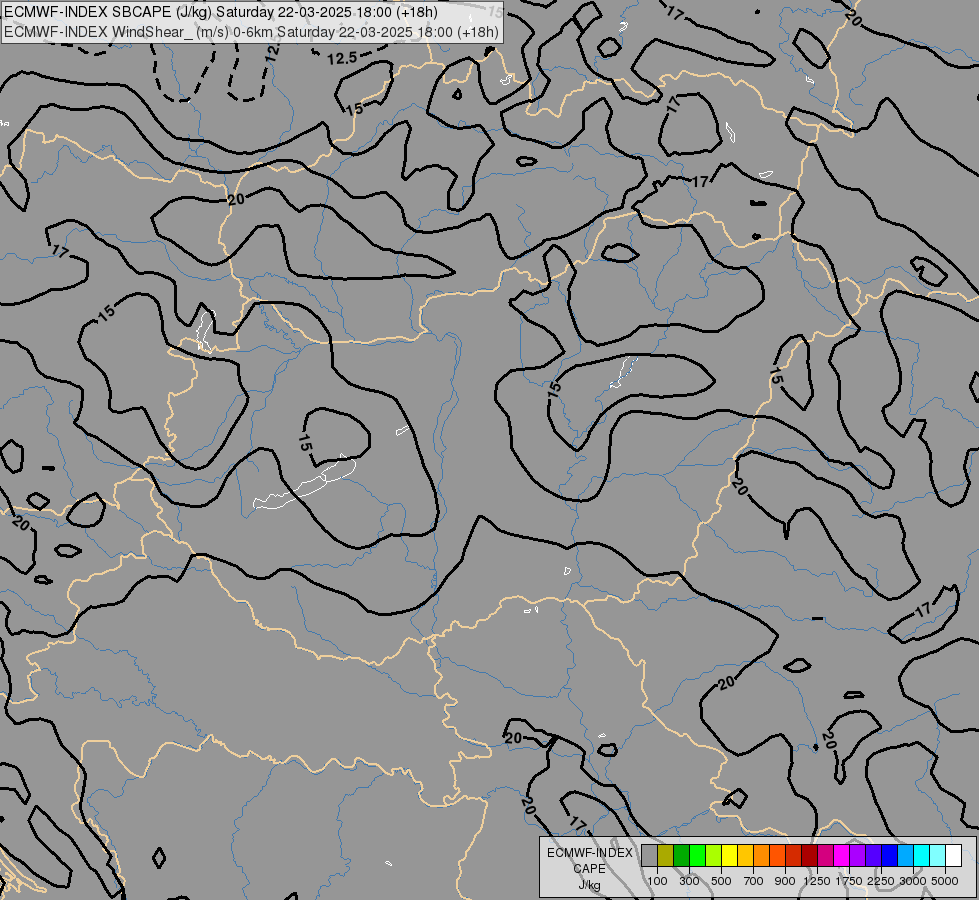Click the legend value 3000

[913, 881]
